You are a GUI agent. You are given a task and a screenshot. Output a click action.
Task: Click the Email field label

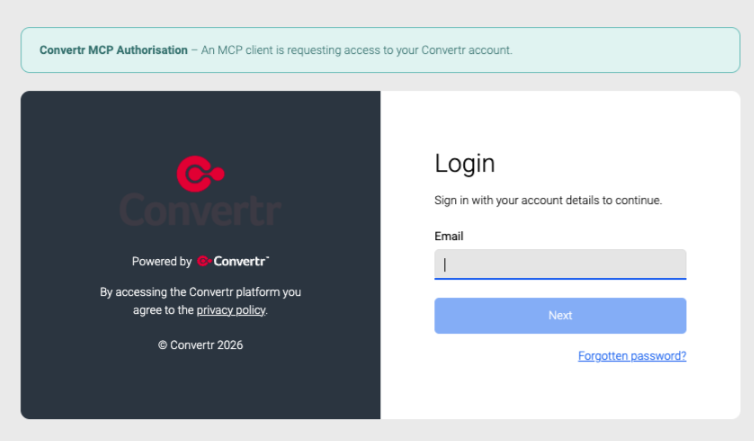pyautogui.click(x=449, y=236)
